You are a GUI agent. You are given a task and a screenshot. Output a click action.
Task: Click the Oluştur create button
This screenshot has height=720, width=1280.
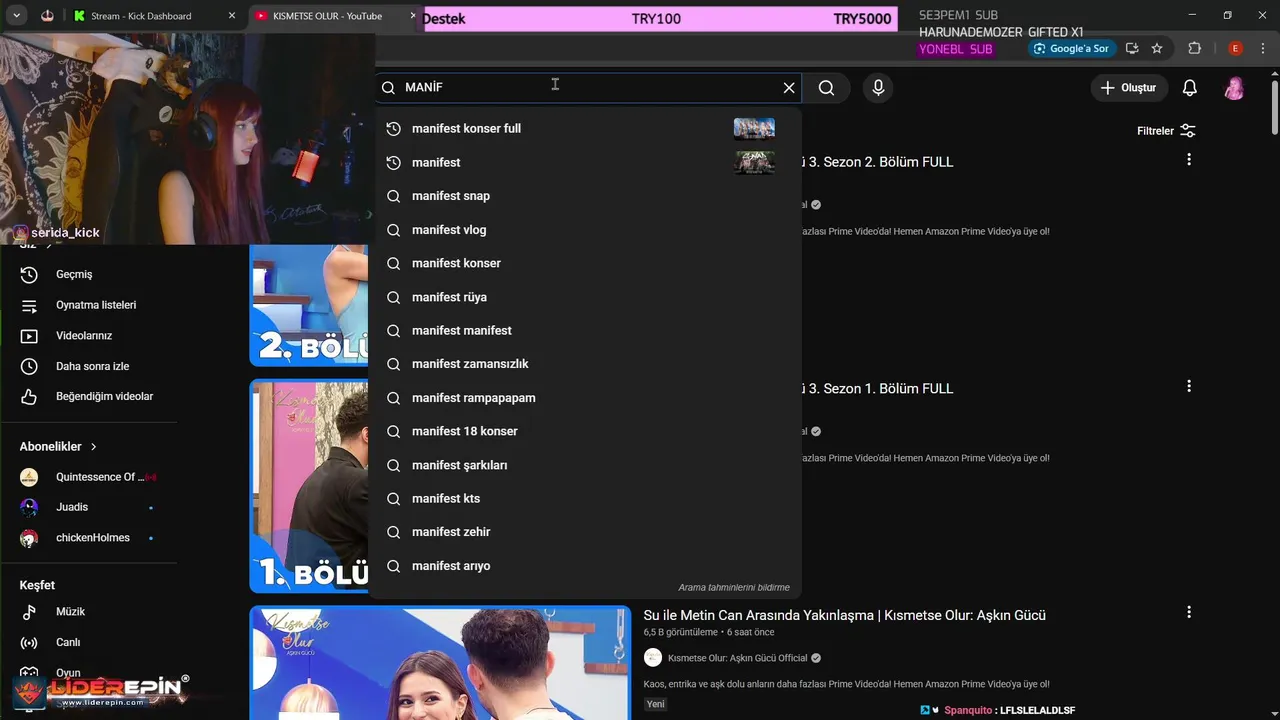[x=1128, y=88]
